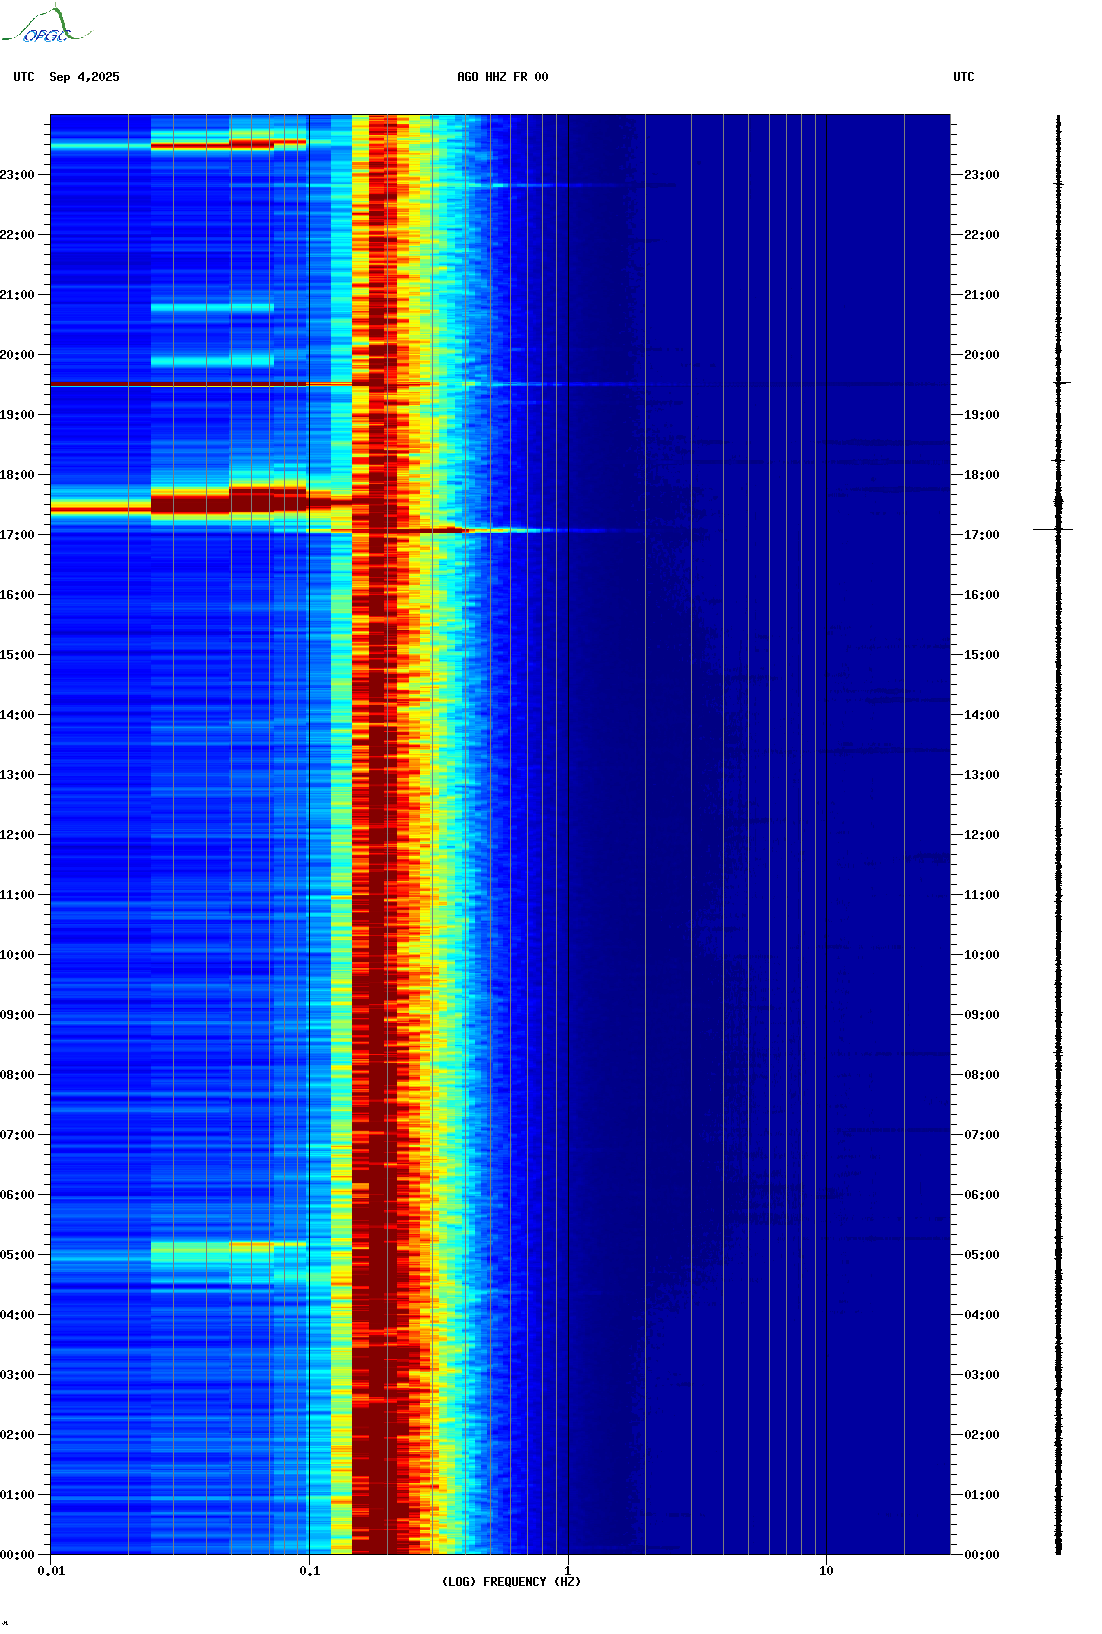Select the UTC label above the right time axis
This screenshot has height=1634, width=1102.
point(964,77)
